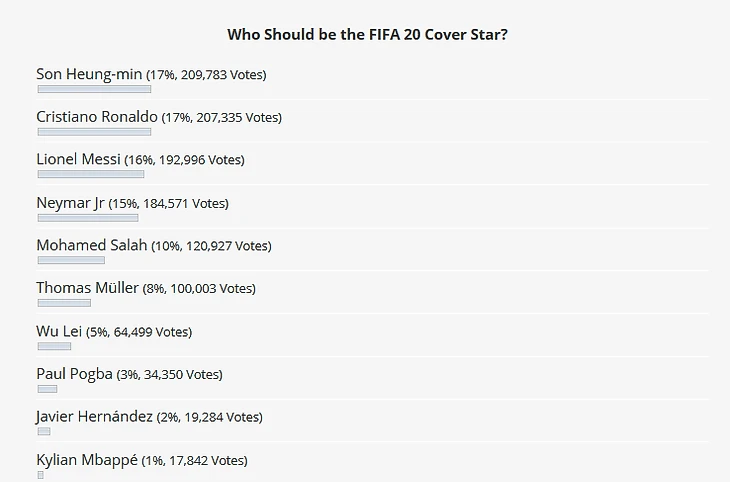Screen dimensions: 730x482
Task: Click Neymar Jr's name in the poll
Action: point(70,202)
